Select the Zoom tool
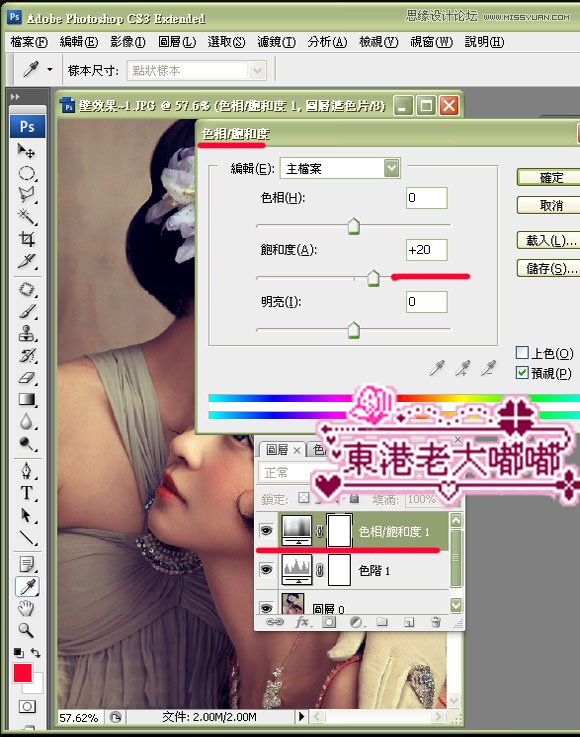 coord(26,630)
